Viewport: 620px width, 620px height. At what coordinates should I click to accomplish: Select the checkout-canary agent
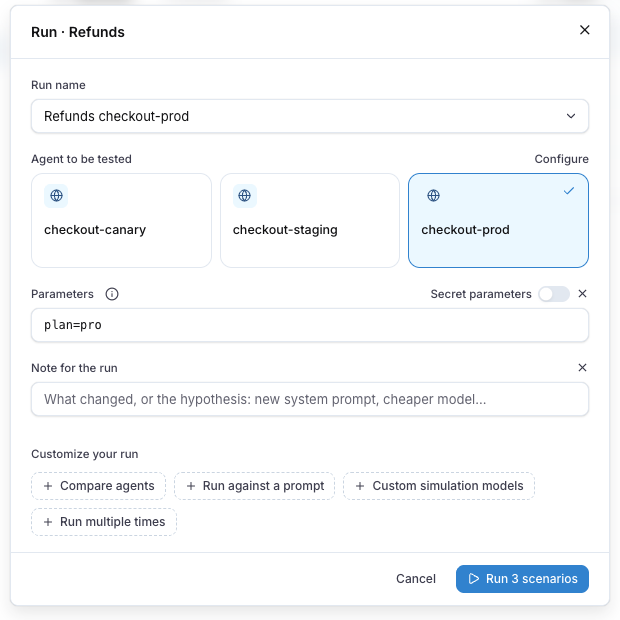coord(121,221)
